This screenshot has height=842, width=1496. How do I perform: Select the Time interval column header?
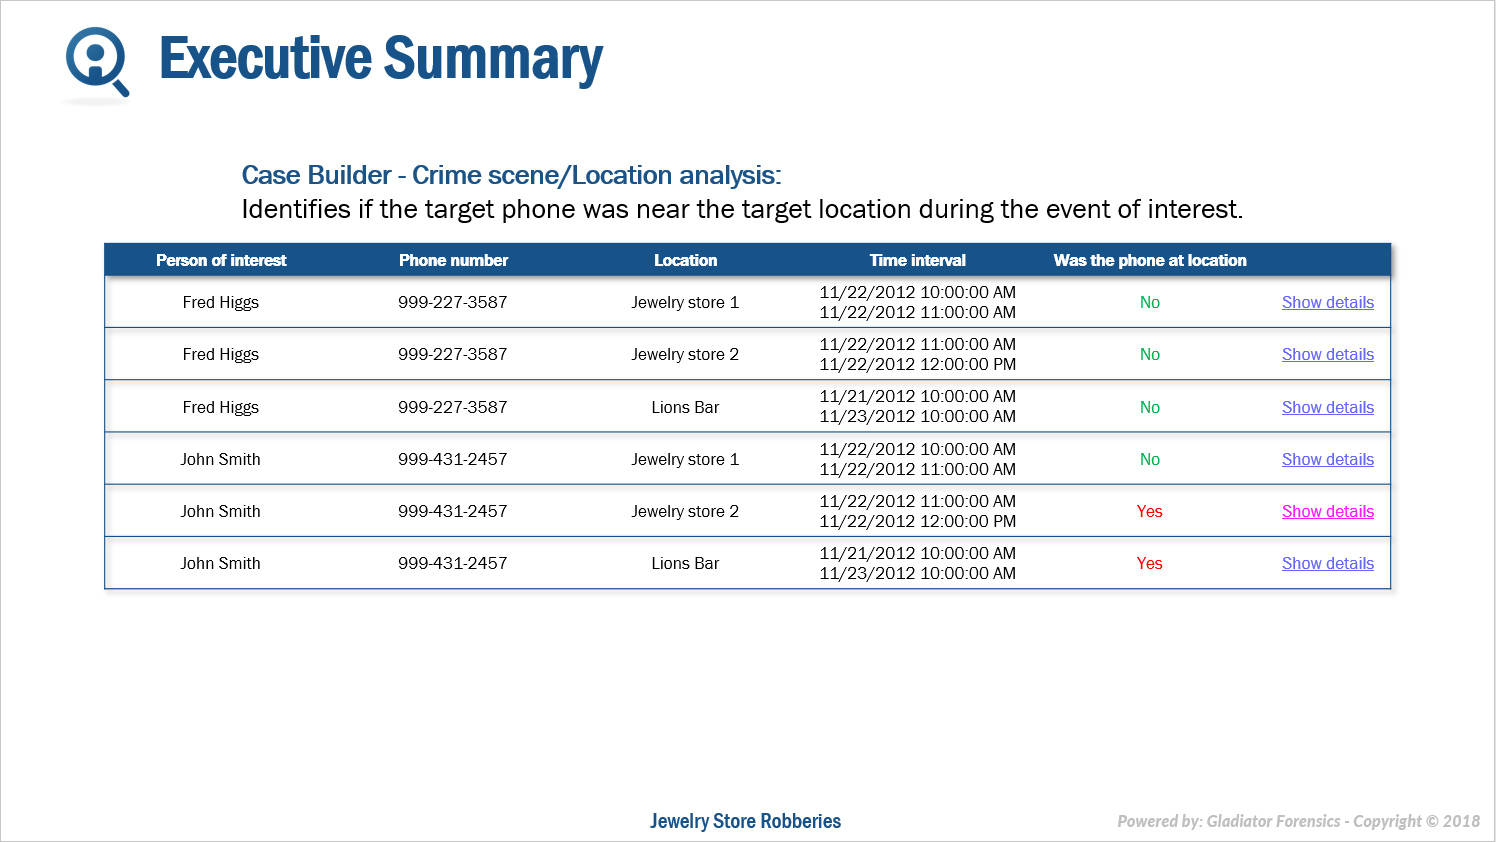917,260
